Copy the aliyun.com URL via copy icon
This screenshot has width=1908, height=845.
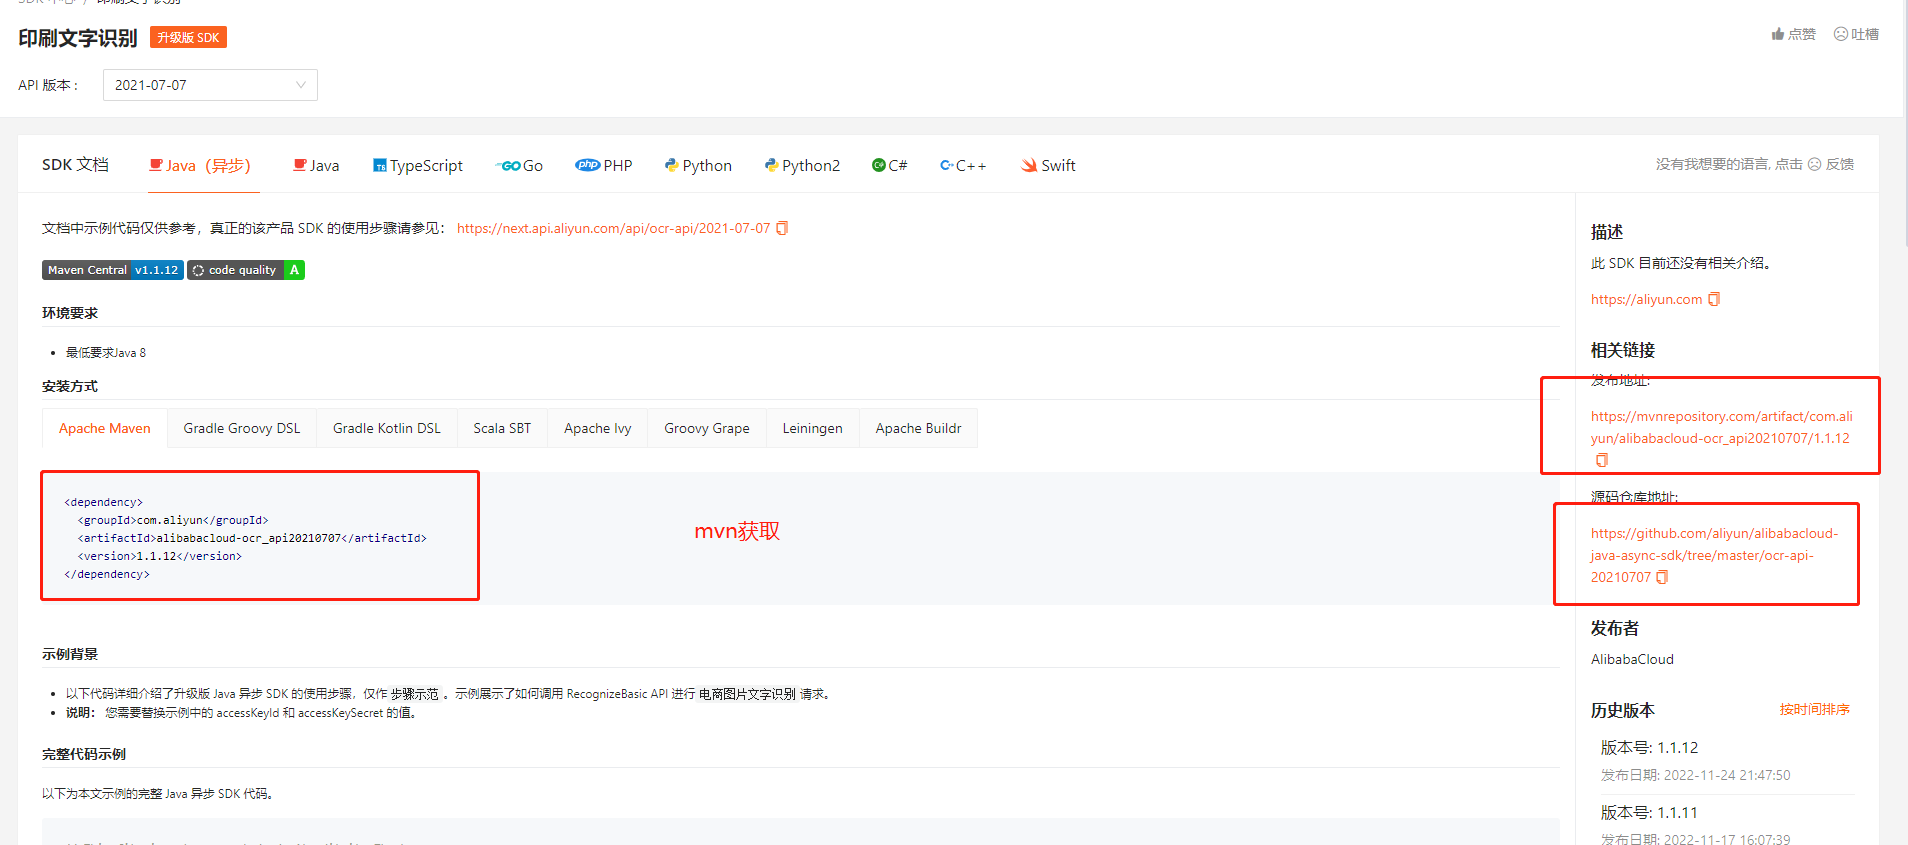coord(1714,299)
